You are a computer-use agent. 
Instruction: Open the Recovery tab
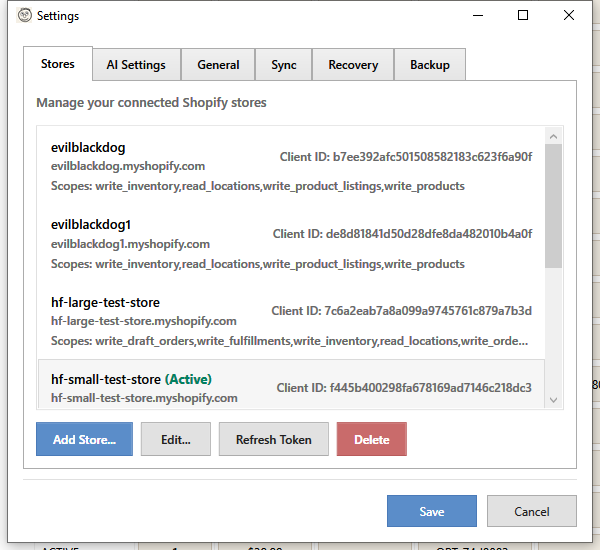coord(353,65)
